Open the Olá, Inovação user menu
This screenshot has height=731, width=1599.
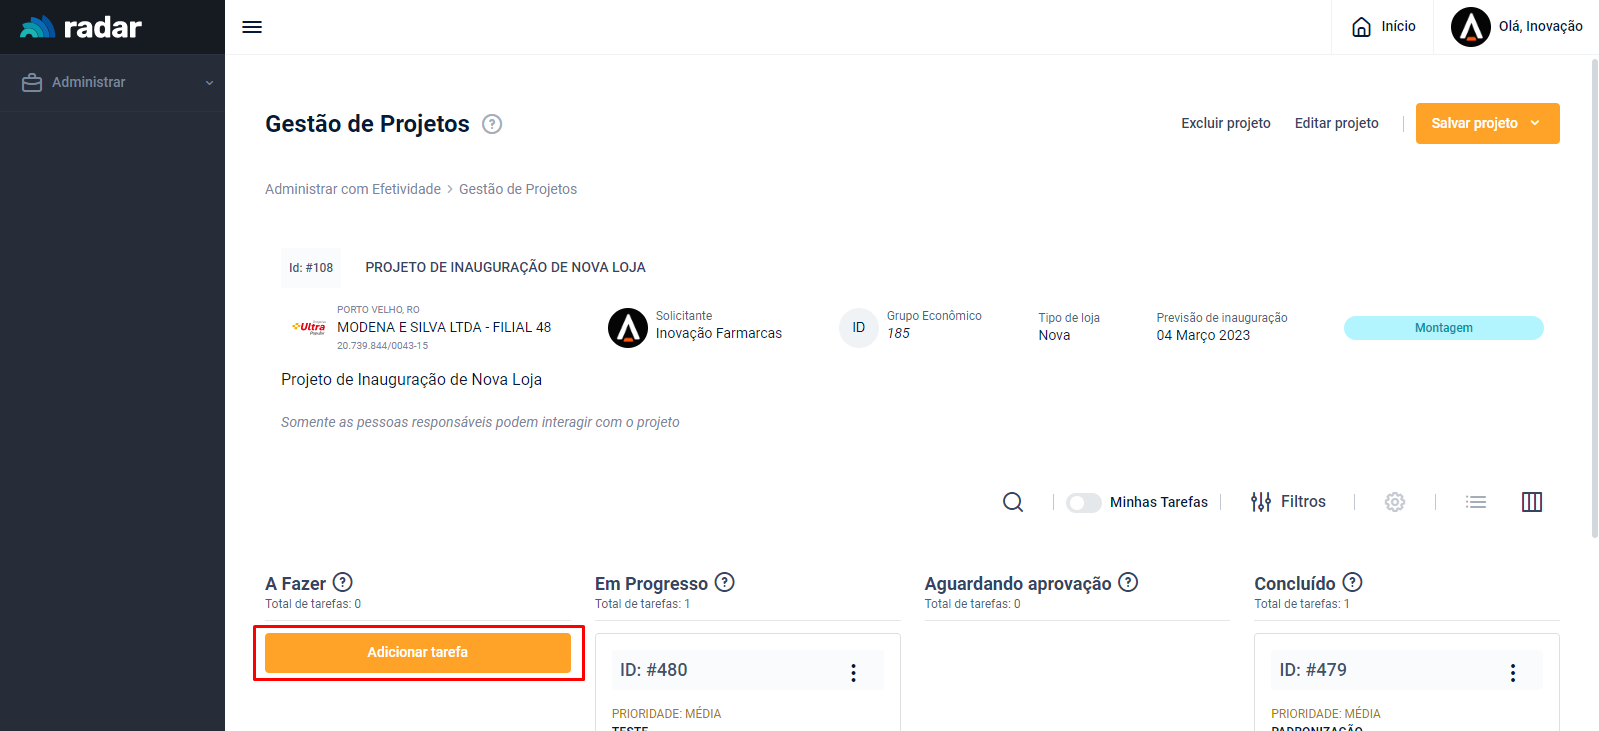1517,27
